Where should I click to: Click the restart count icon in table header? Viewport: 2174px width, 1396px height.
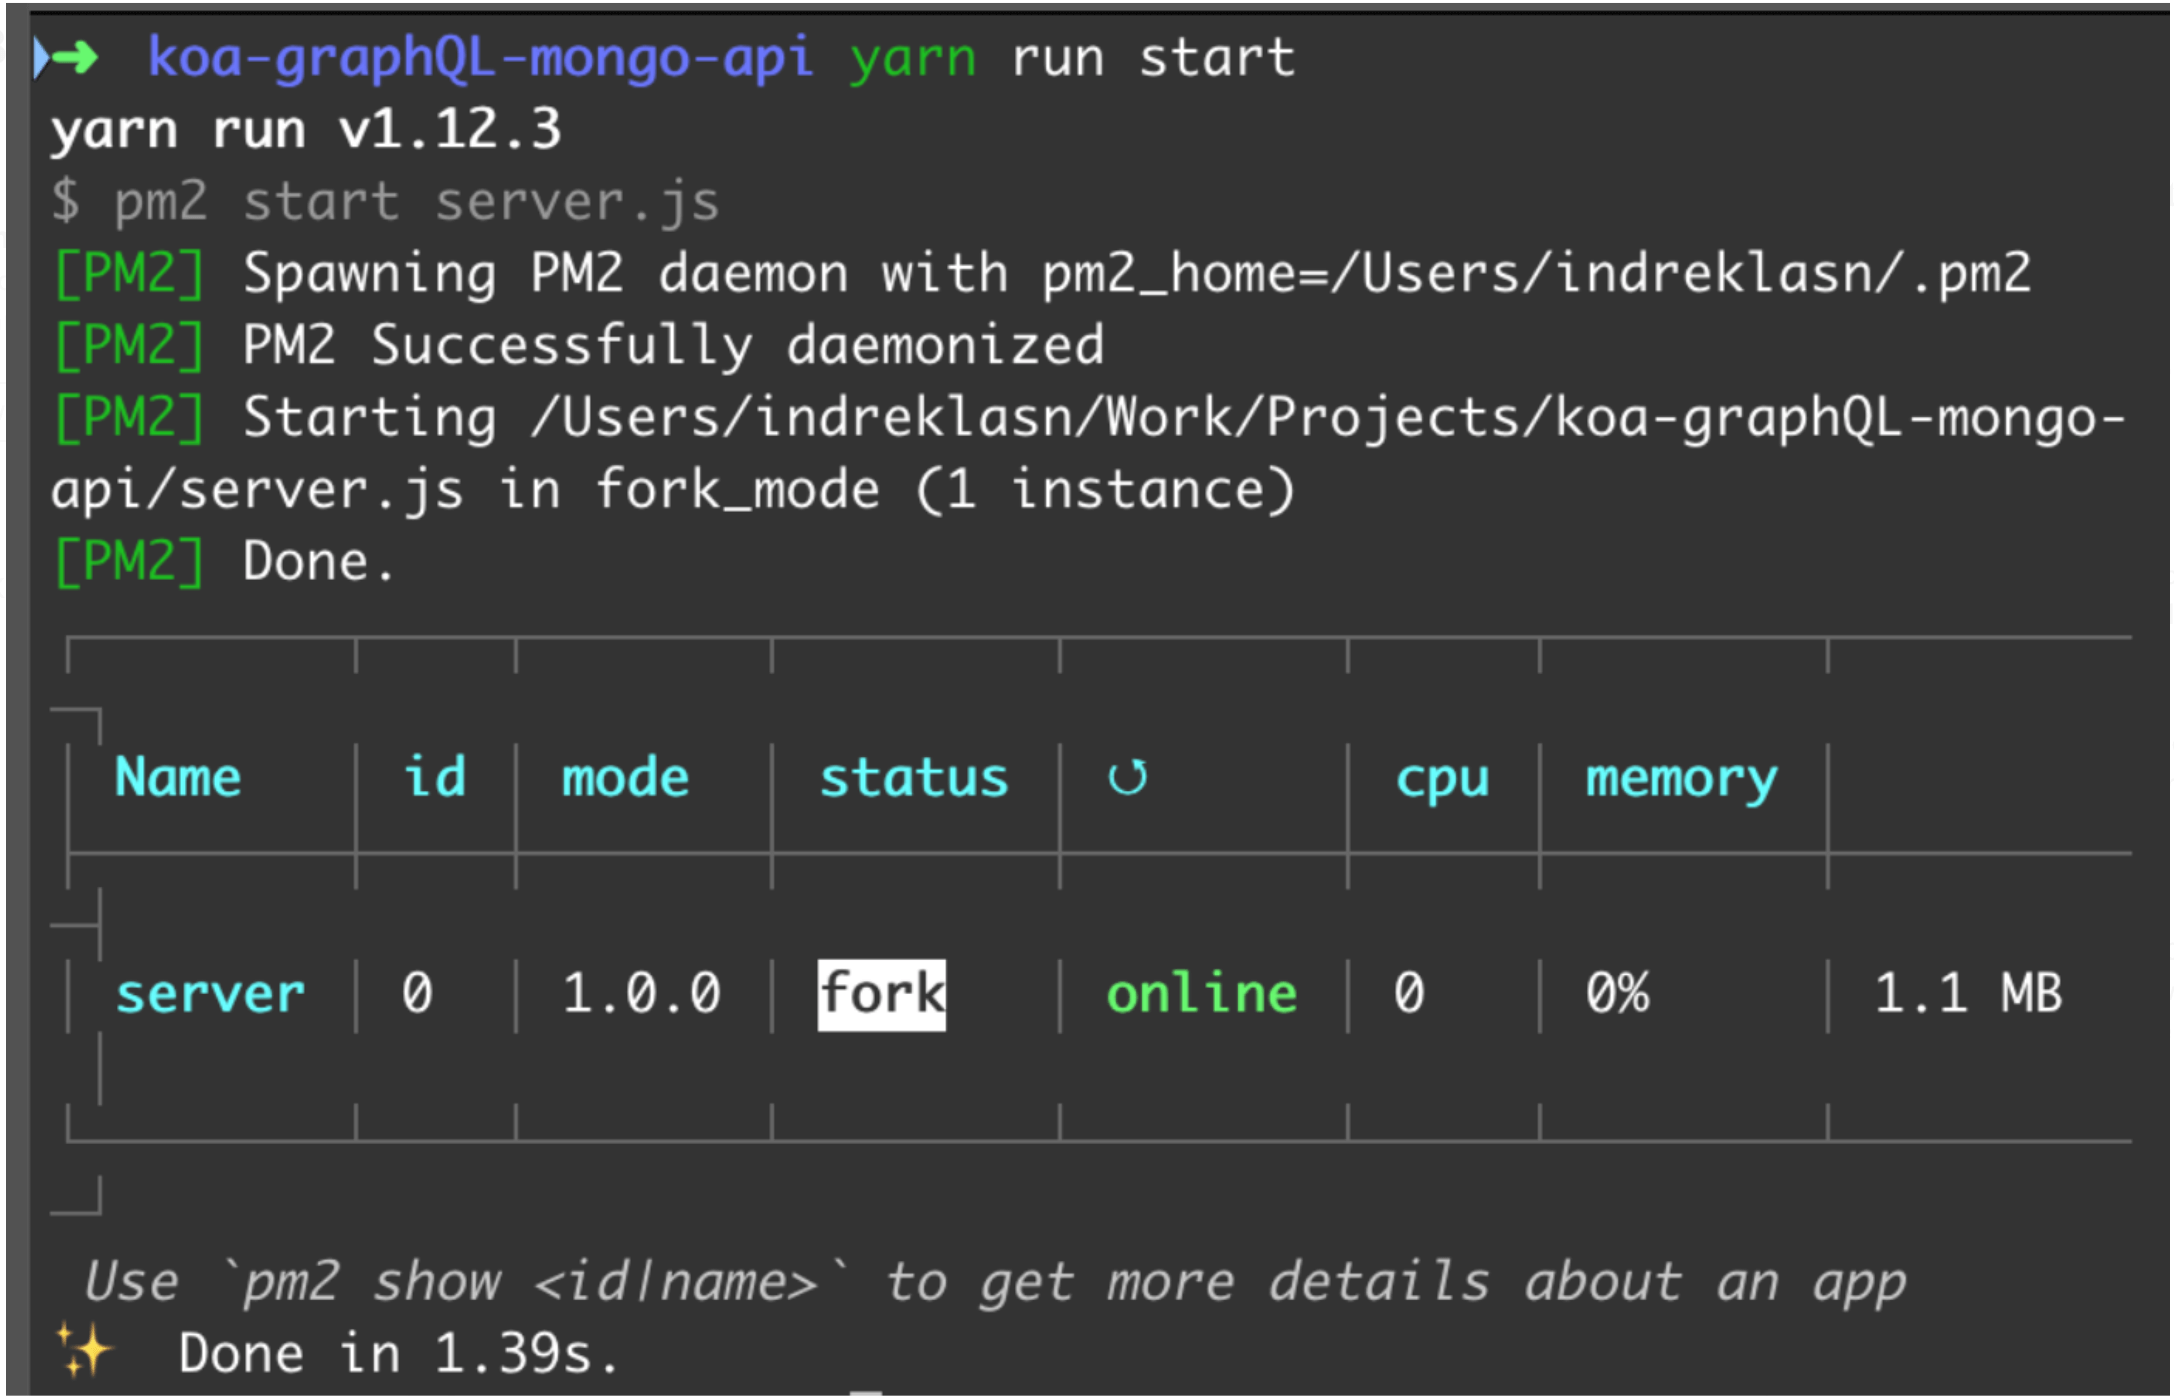point(1128,777)
